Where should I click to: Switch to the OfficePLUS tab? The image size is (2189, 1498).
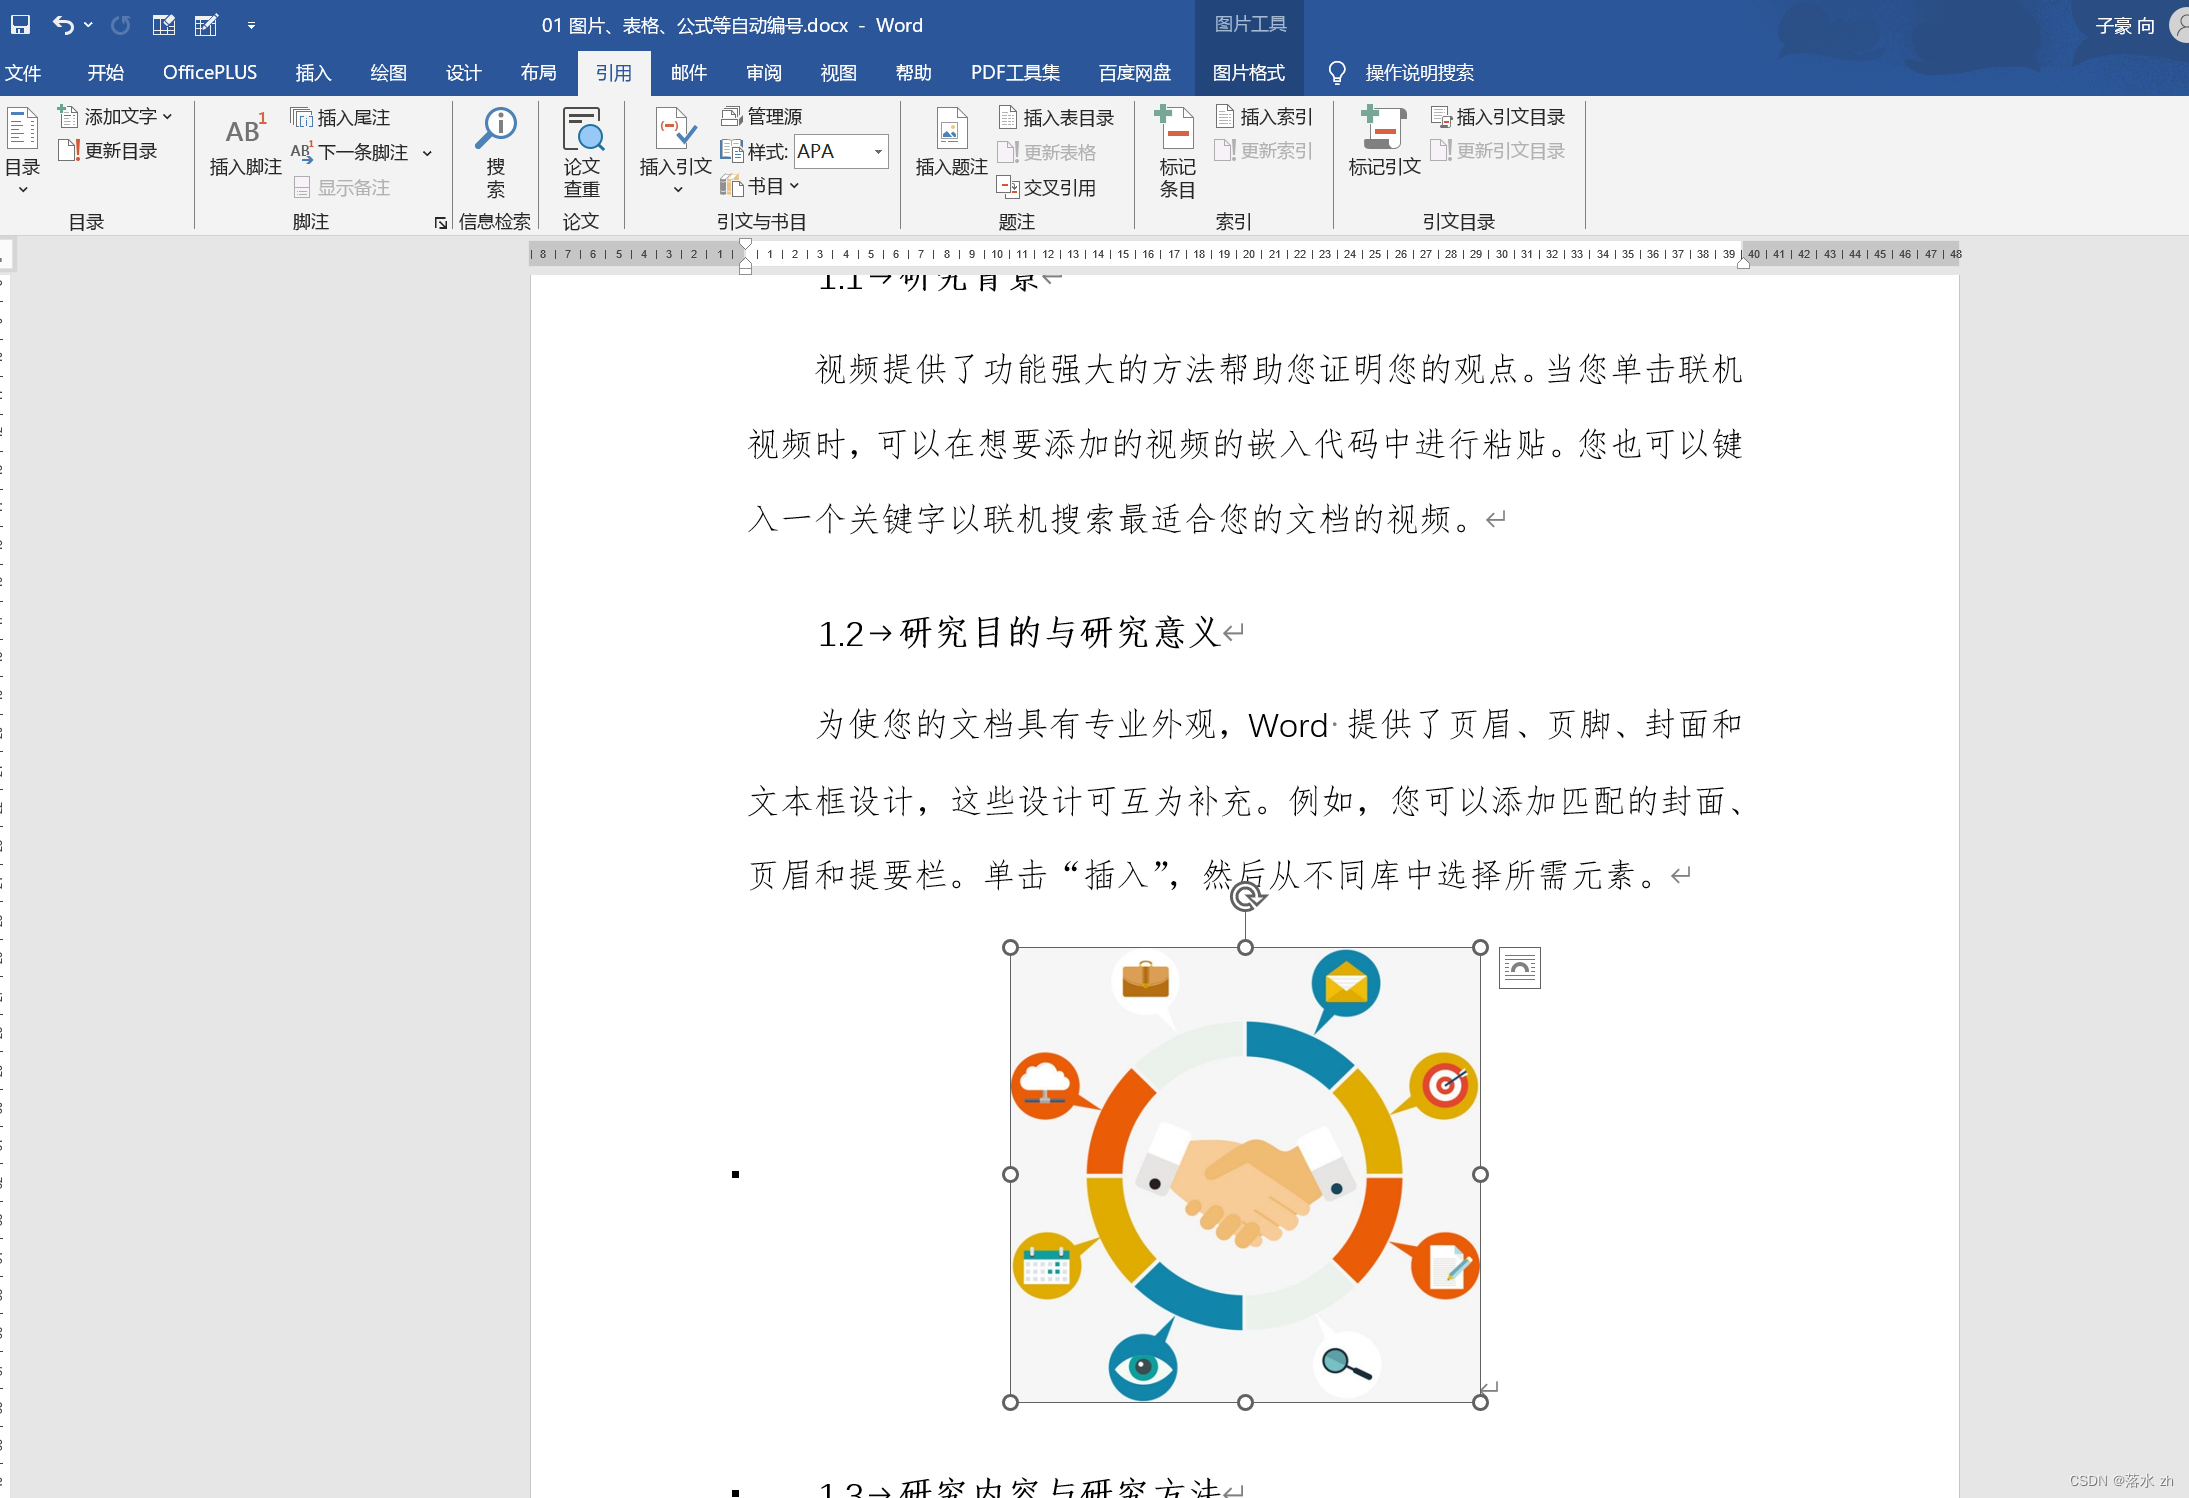tap(210, 73)
